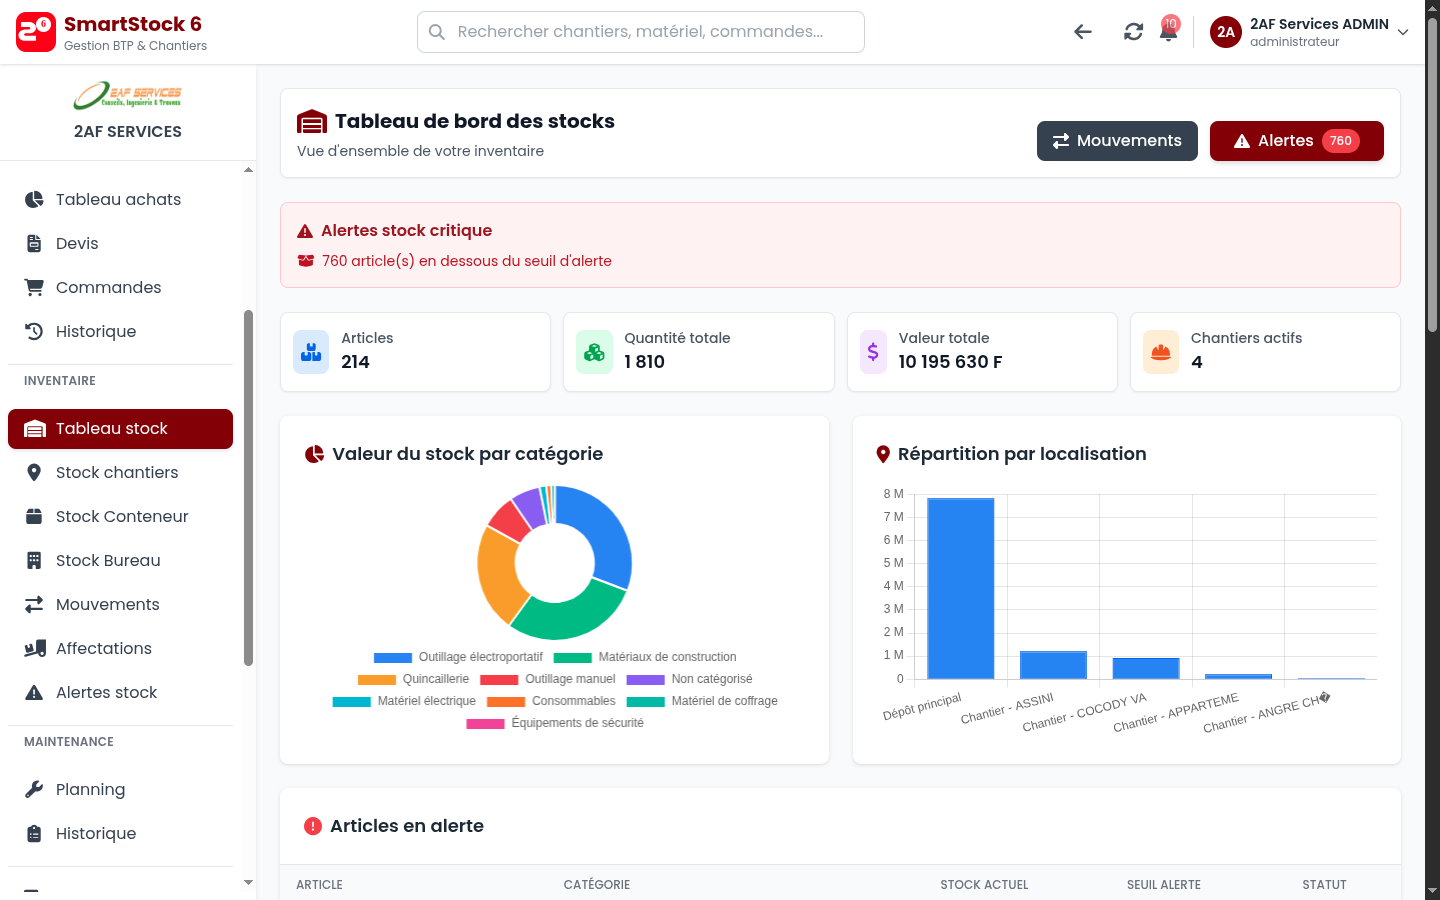Focus the search chantiers, matériel field
The height and width of the screenshot is (900, 1440).
click(641, 32)
